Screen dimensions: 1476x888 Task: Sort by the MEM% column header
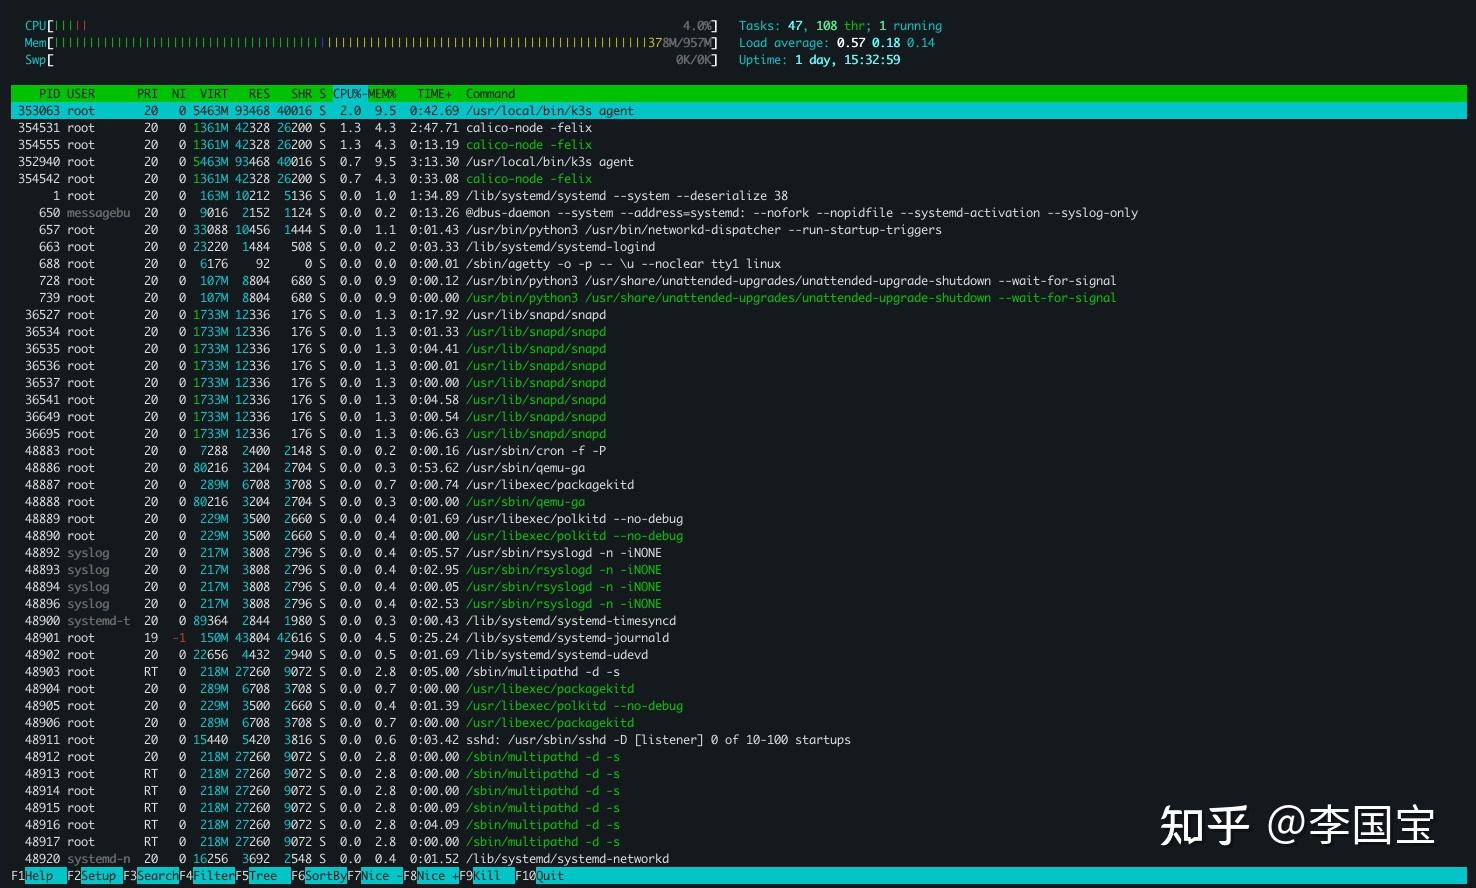pyautogui.click(x=382, y=94)
